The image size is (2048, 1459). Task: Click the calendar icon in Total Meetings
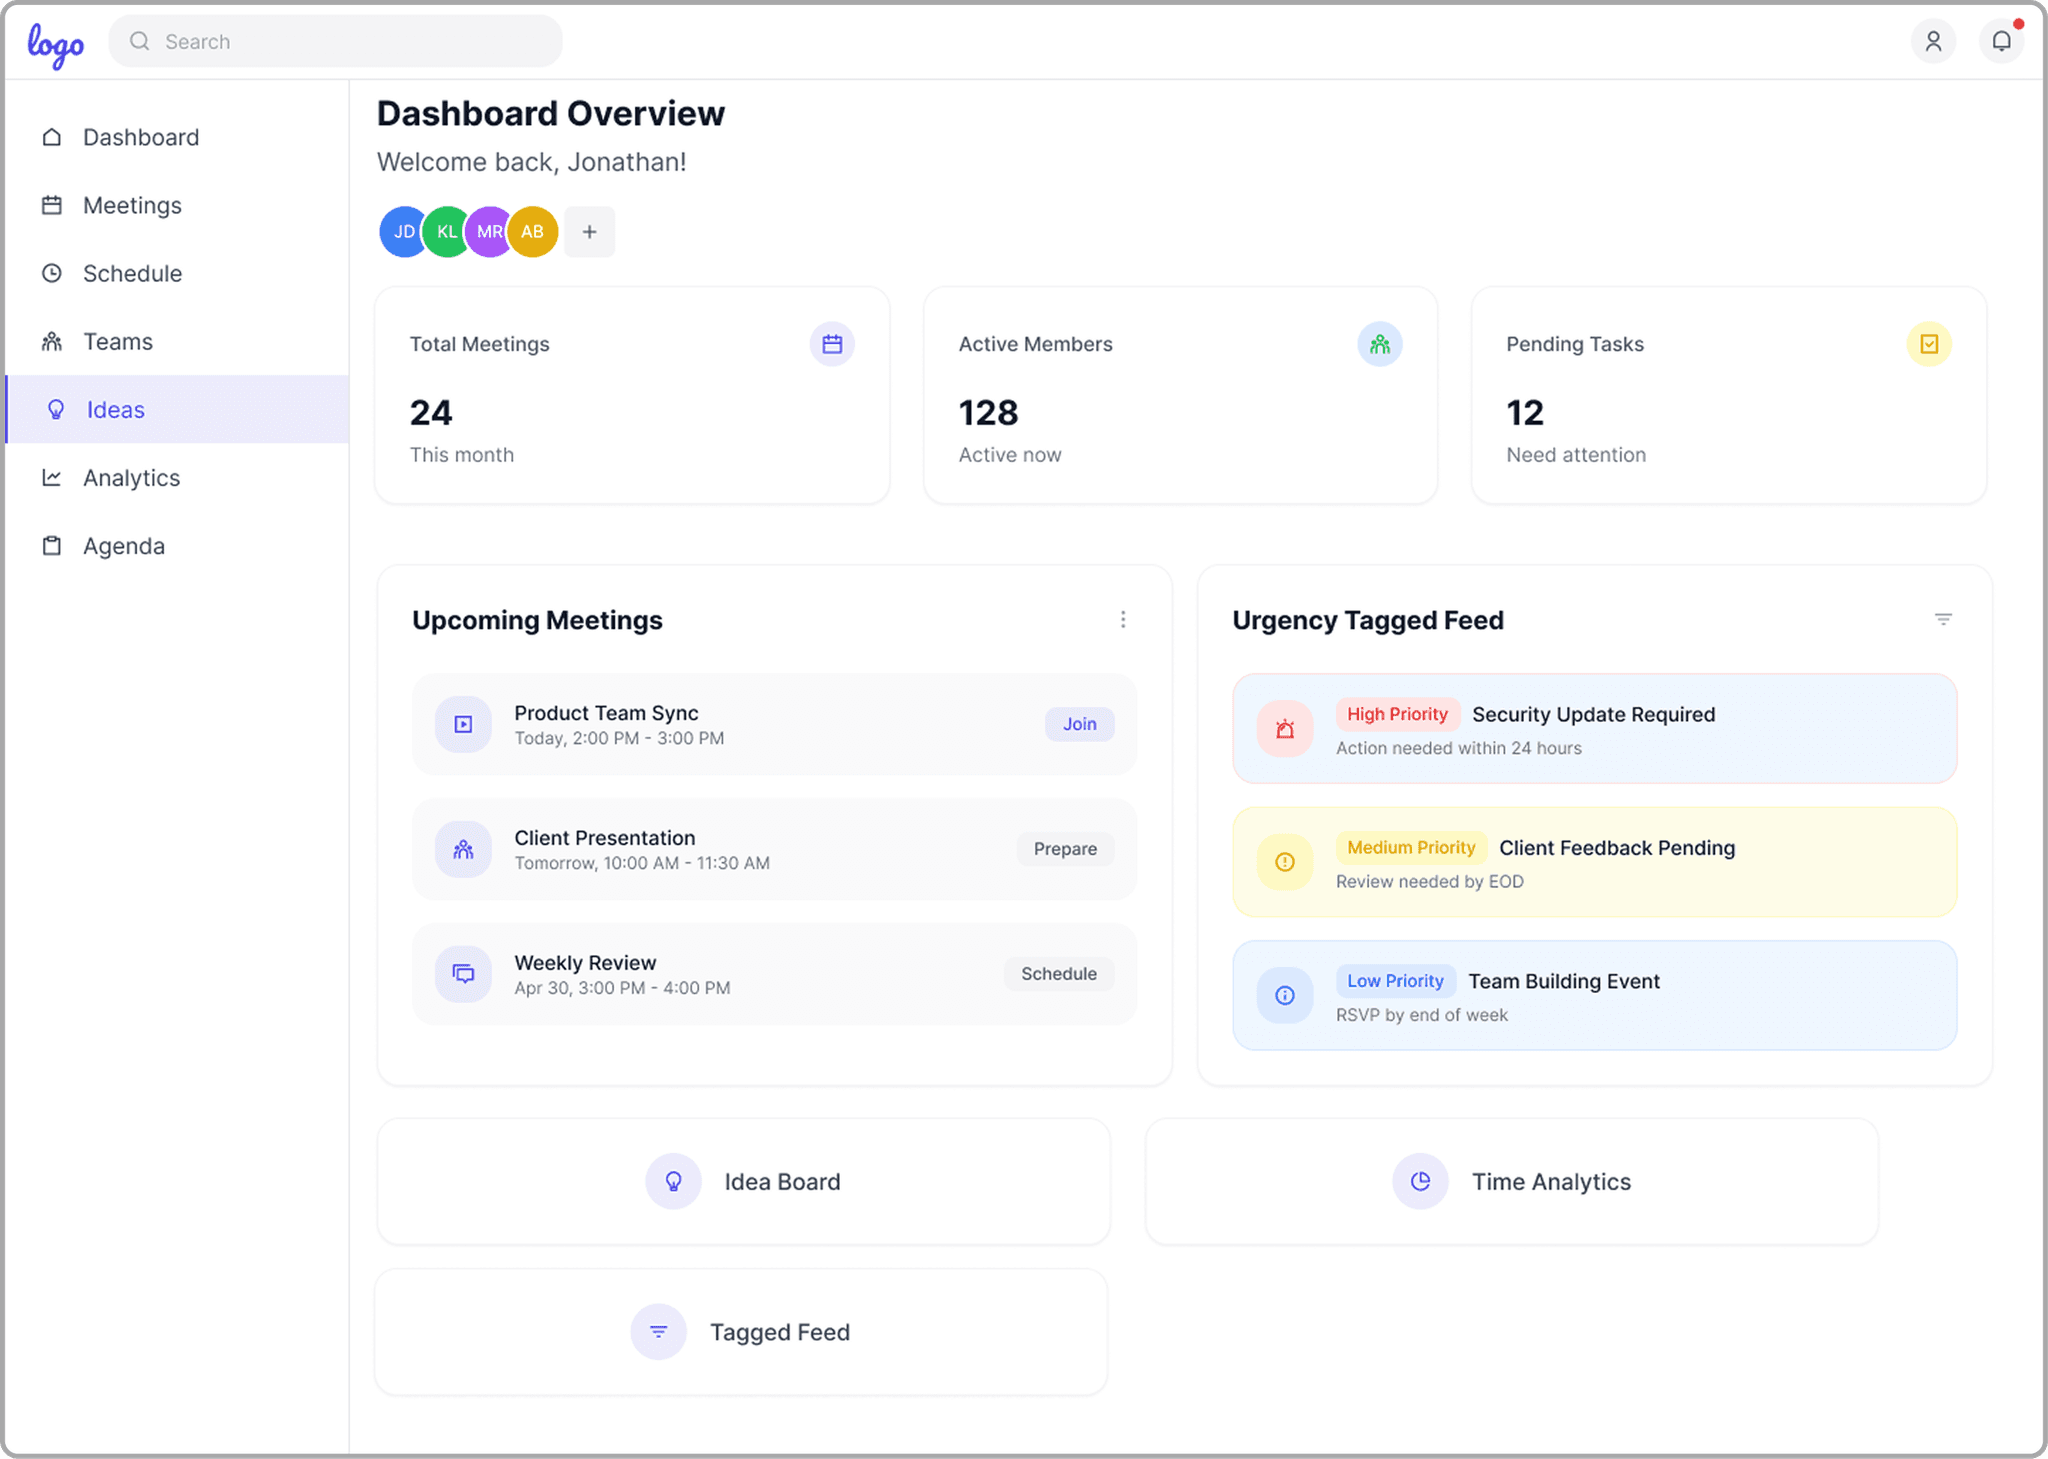(832, 344)
